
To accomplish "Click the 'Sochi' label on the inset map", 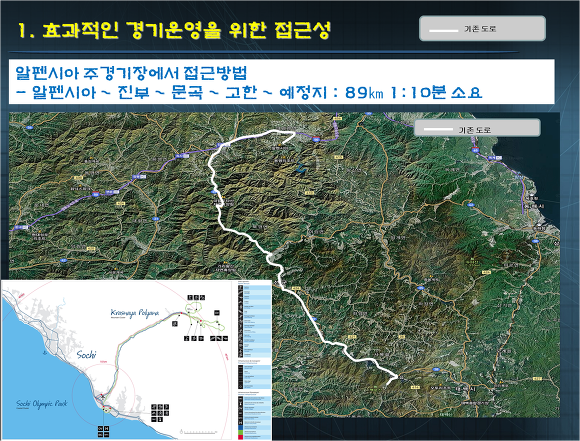I will pyautogui.click(x=87, y=354).
